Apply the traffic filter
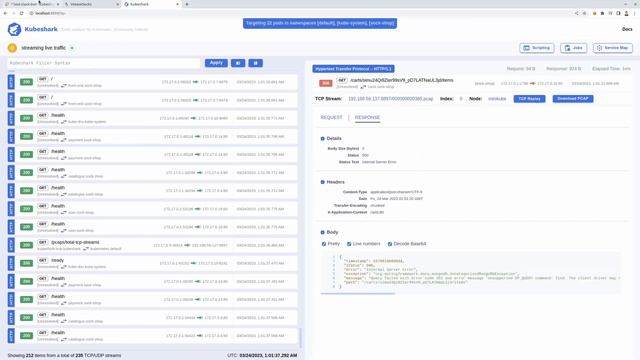 pyautogui.click(x=216, y=63)
